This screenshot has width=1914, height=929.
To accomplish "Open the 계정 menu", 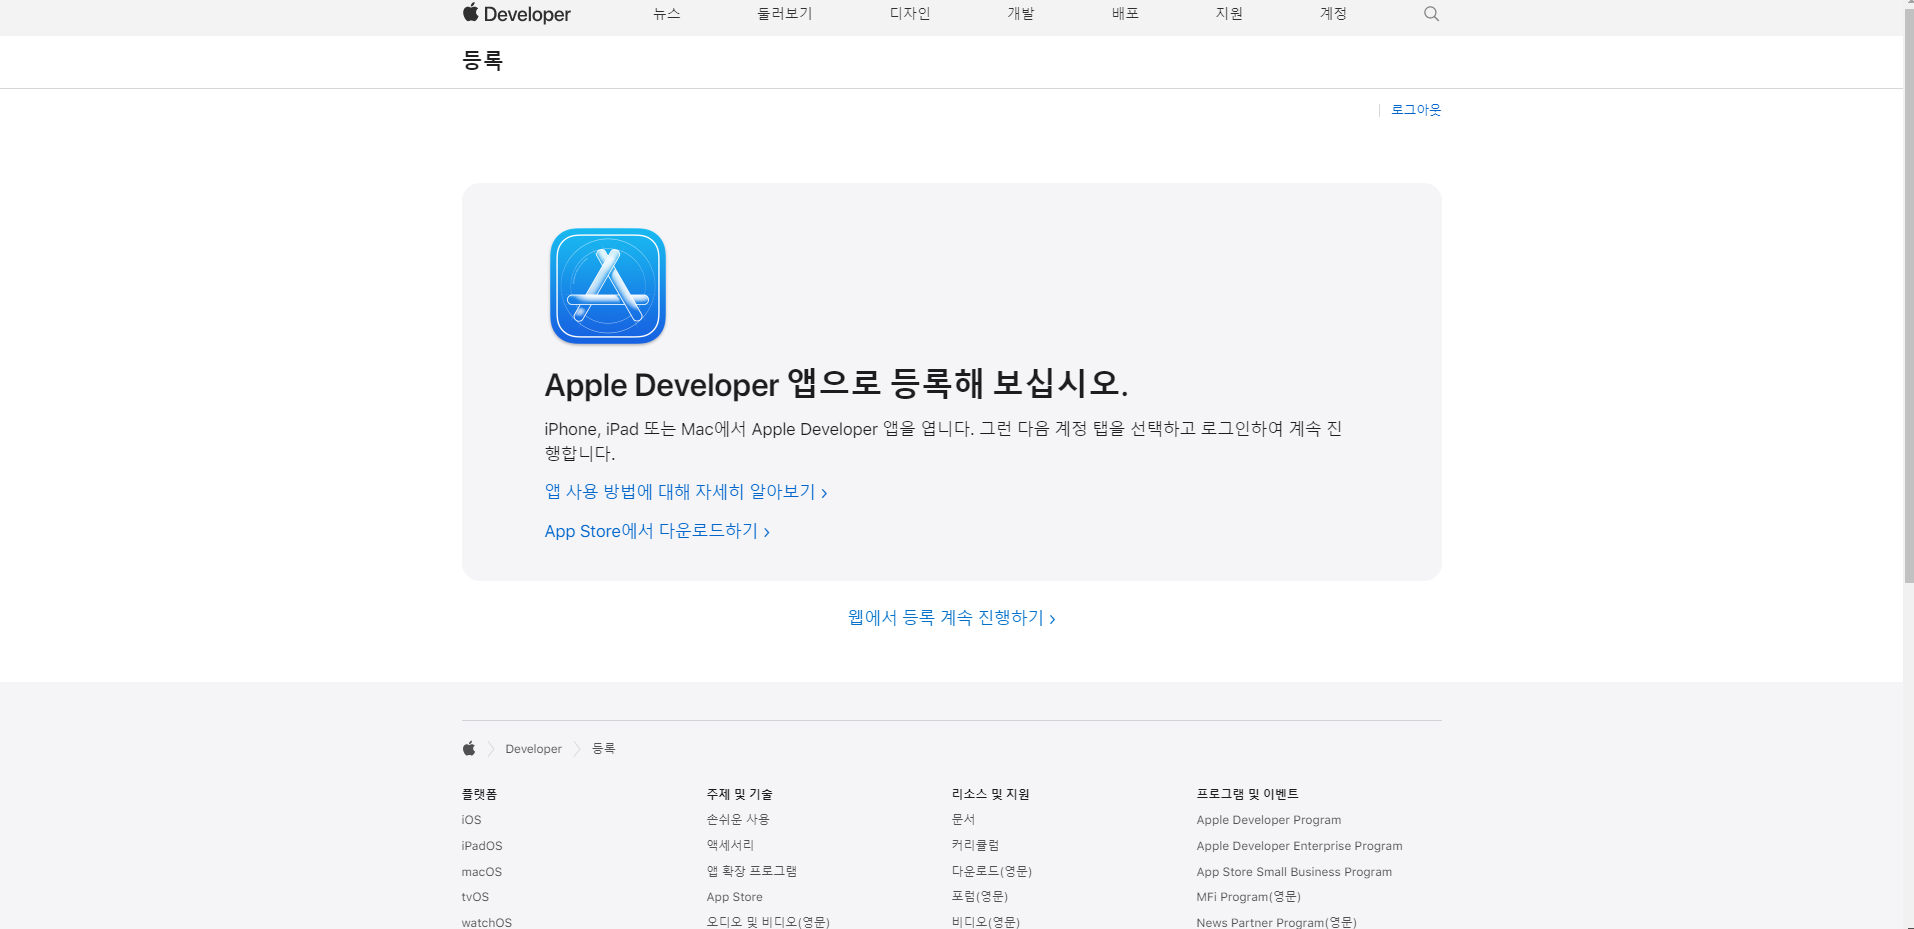I will (x=1333, y=14).
